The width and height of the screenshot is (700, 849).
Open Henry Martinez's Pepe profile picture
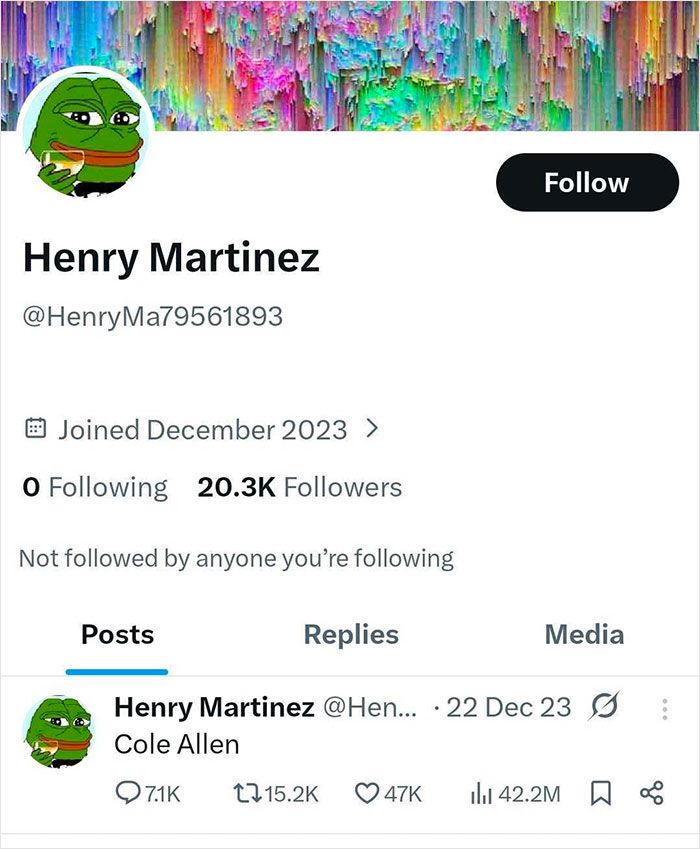click(x=84, y=128)
